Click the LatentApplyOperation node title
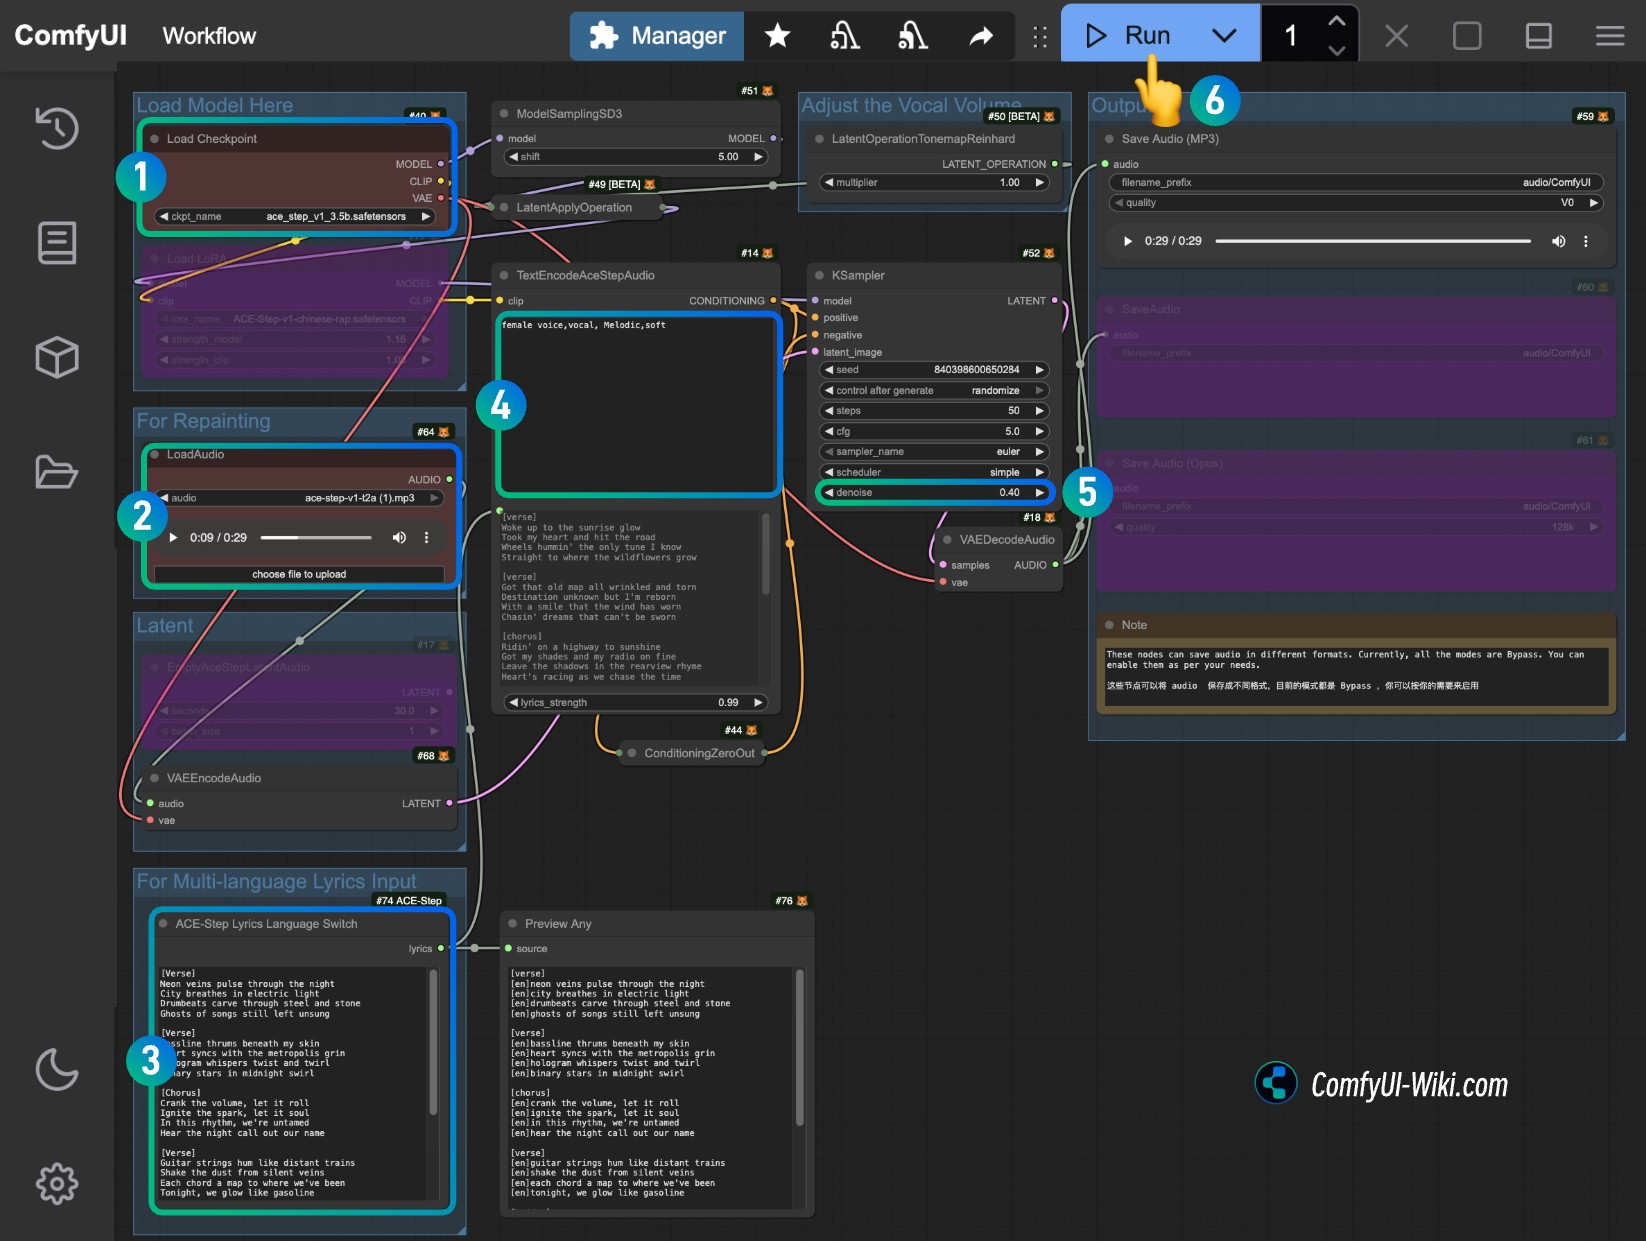This screenshot has height=1241, width=1646. (x=574, y=208)
